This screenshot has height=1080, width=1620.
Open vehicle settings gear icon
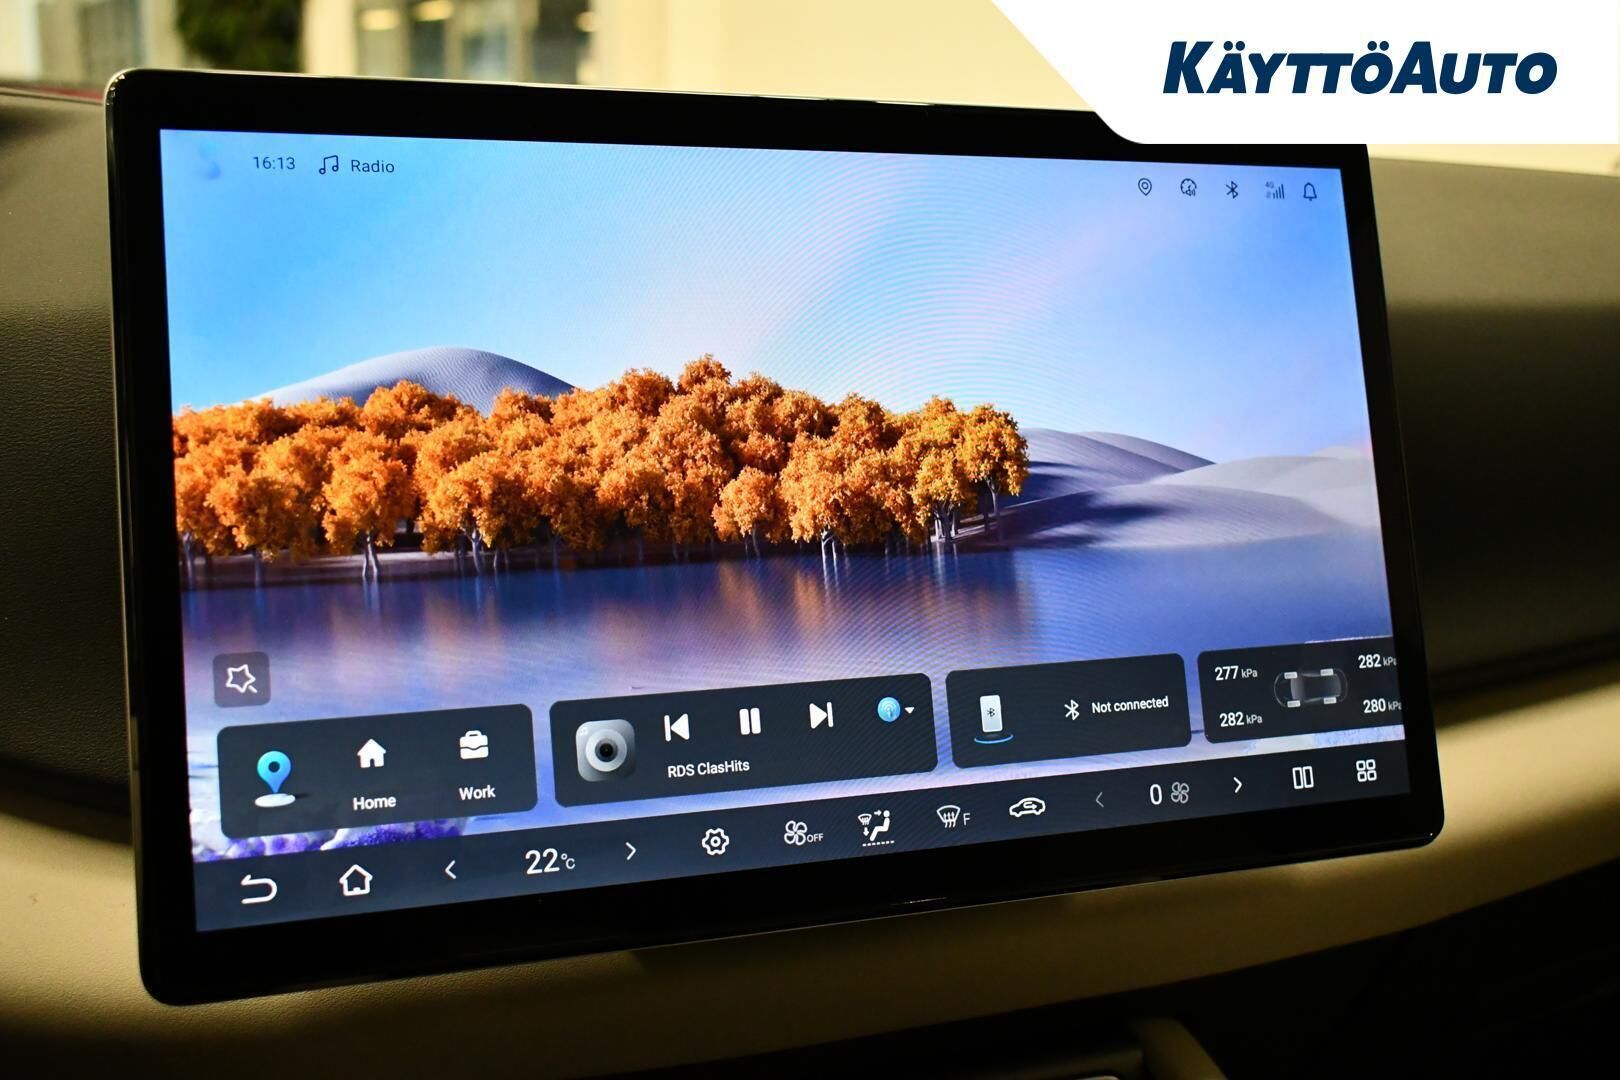(x=714, y=842)
